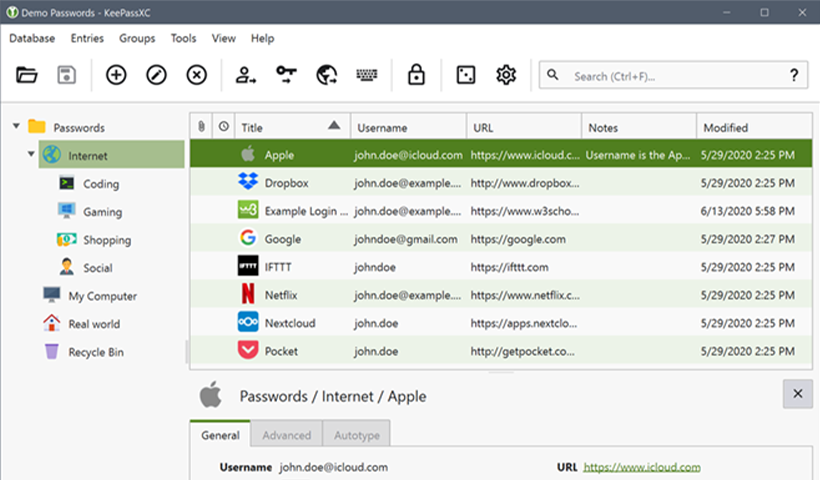
Task: Collapse the Passwords root group arrow
Action: coord(16,126)
